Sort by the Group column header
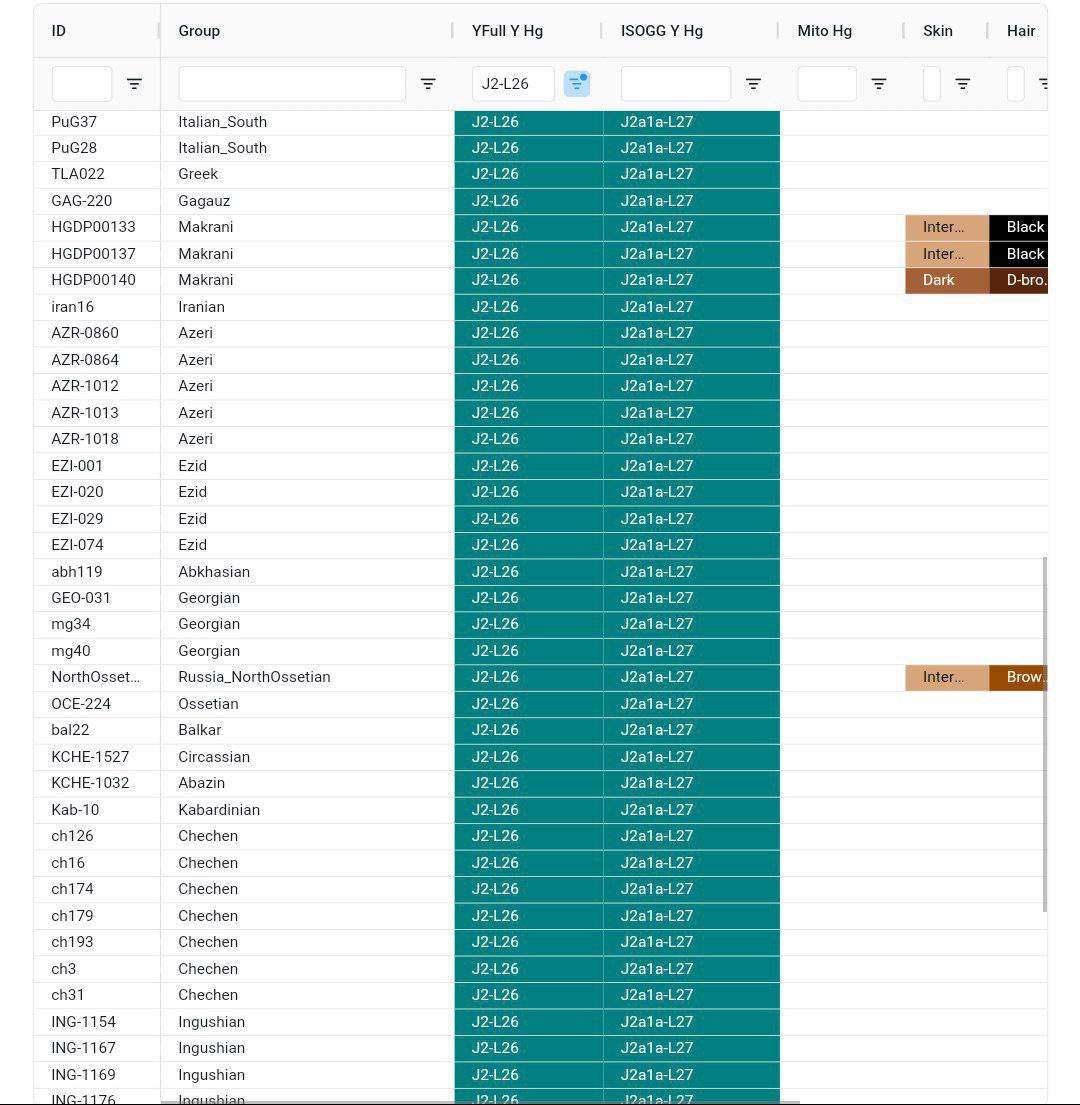 click(x=199, y=31)
